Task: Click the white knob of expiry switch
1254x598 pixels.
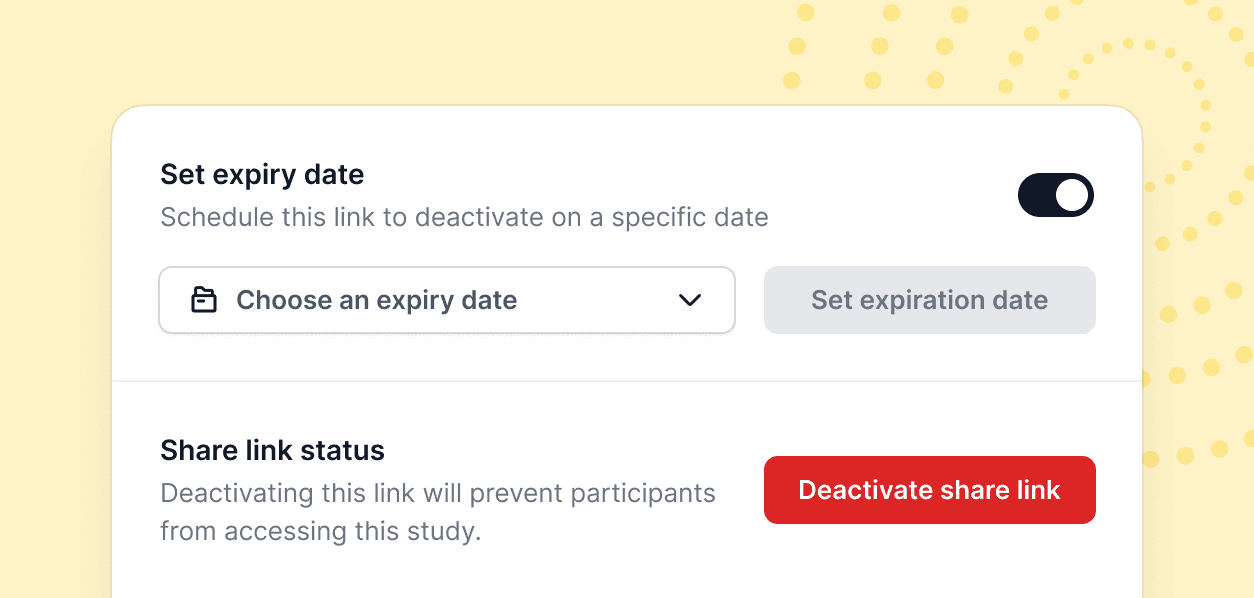Action: tap(1072, 195)
